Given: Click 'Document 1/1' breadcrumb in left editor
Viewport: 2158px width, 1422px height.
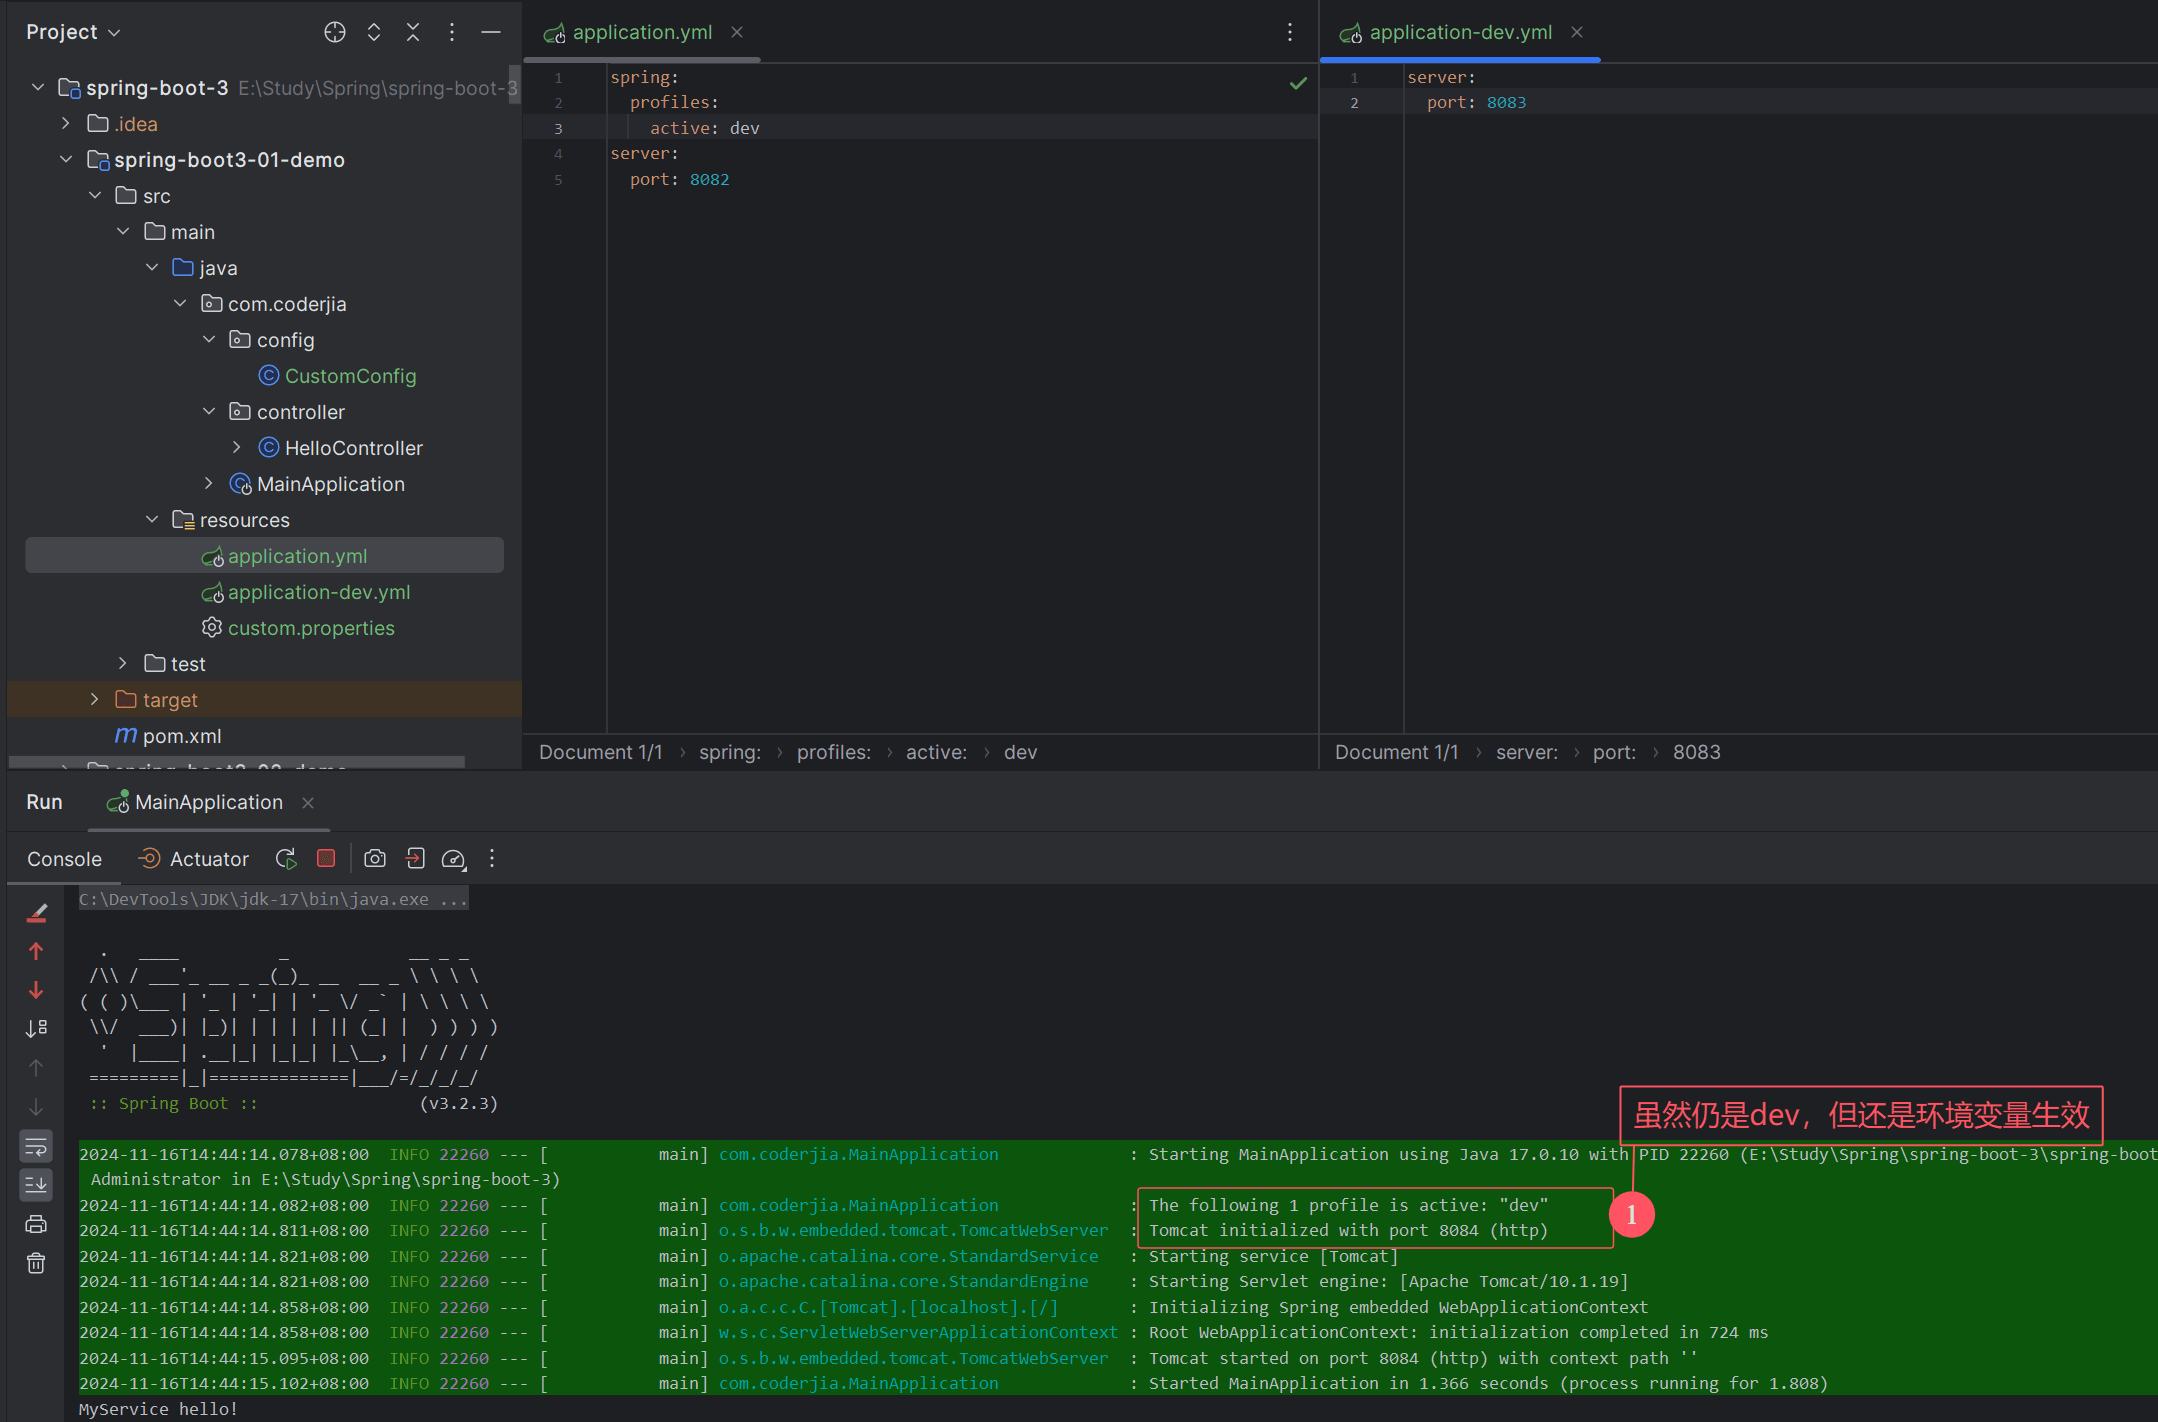Looking at the screenshot, I should pos(600,752).
